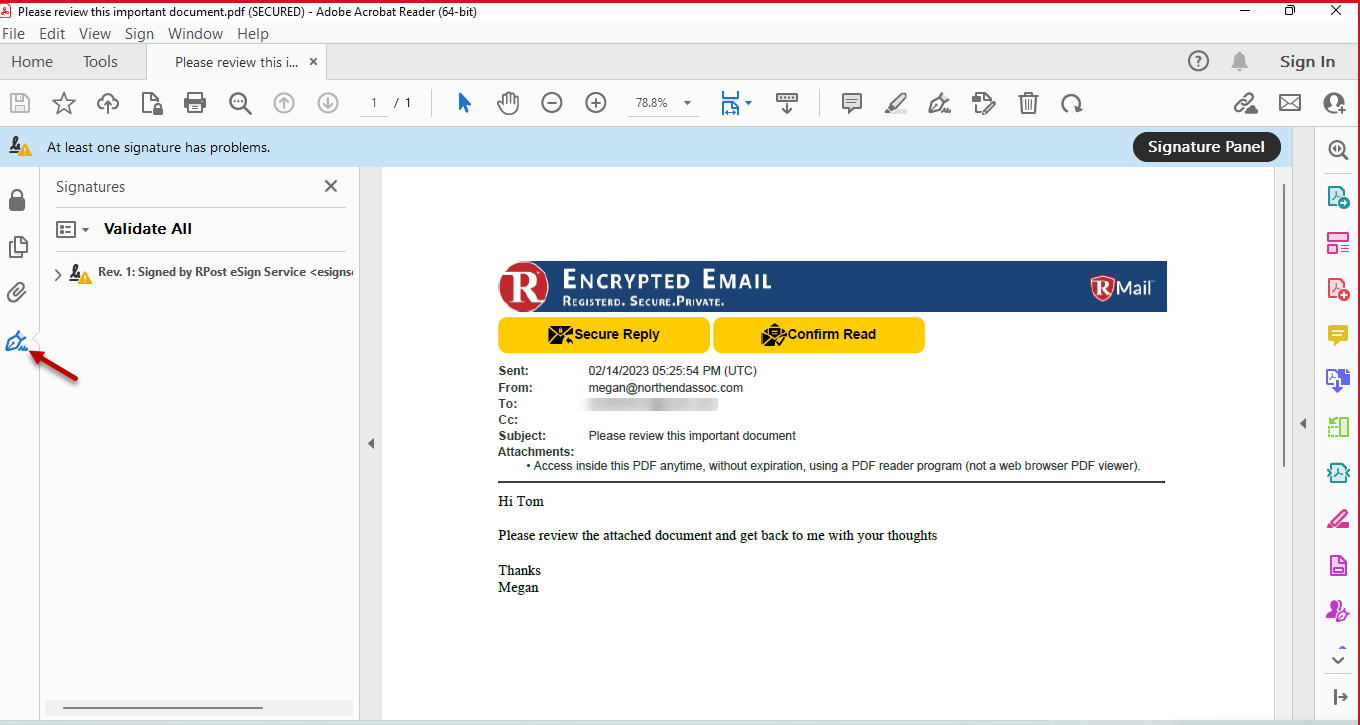Open the Sign menu
Screen dimensions: 1360x725
pyautogui.click(x=139, y=33)
